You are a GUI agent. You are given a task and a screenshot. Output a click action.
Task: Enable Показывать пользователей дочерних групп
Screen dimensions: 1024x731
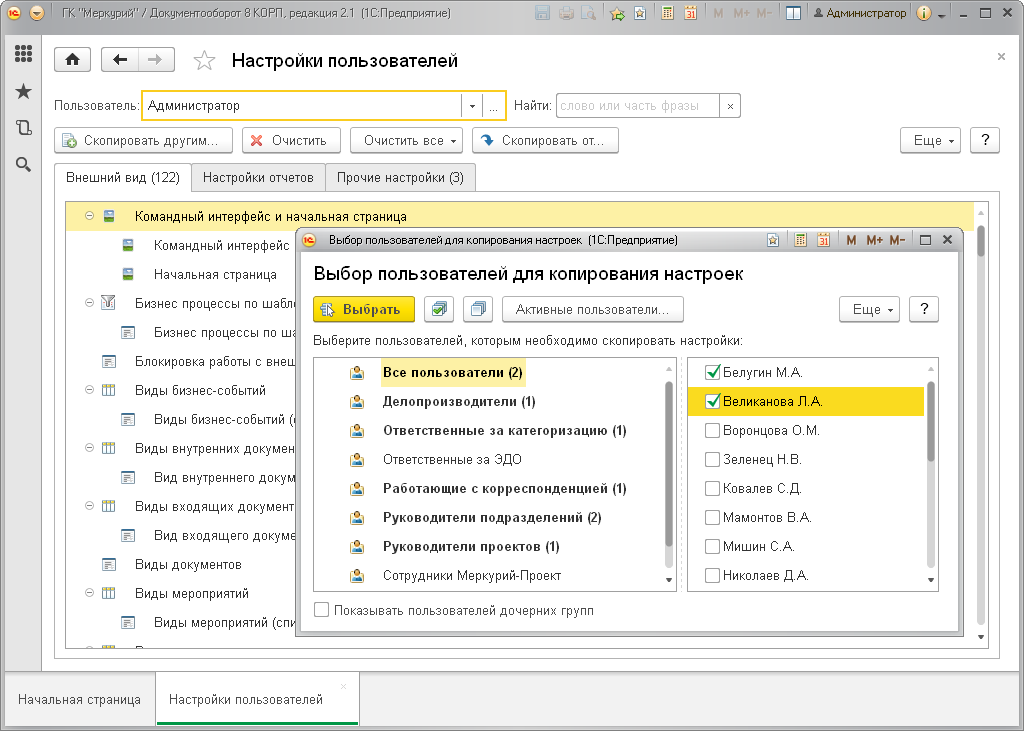coord(321,610)
